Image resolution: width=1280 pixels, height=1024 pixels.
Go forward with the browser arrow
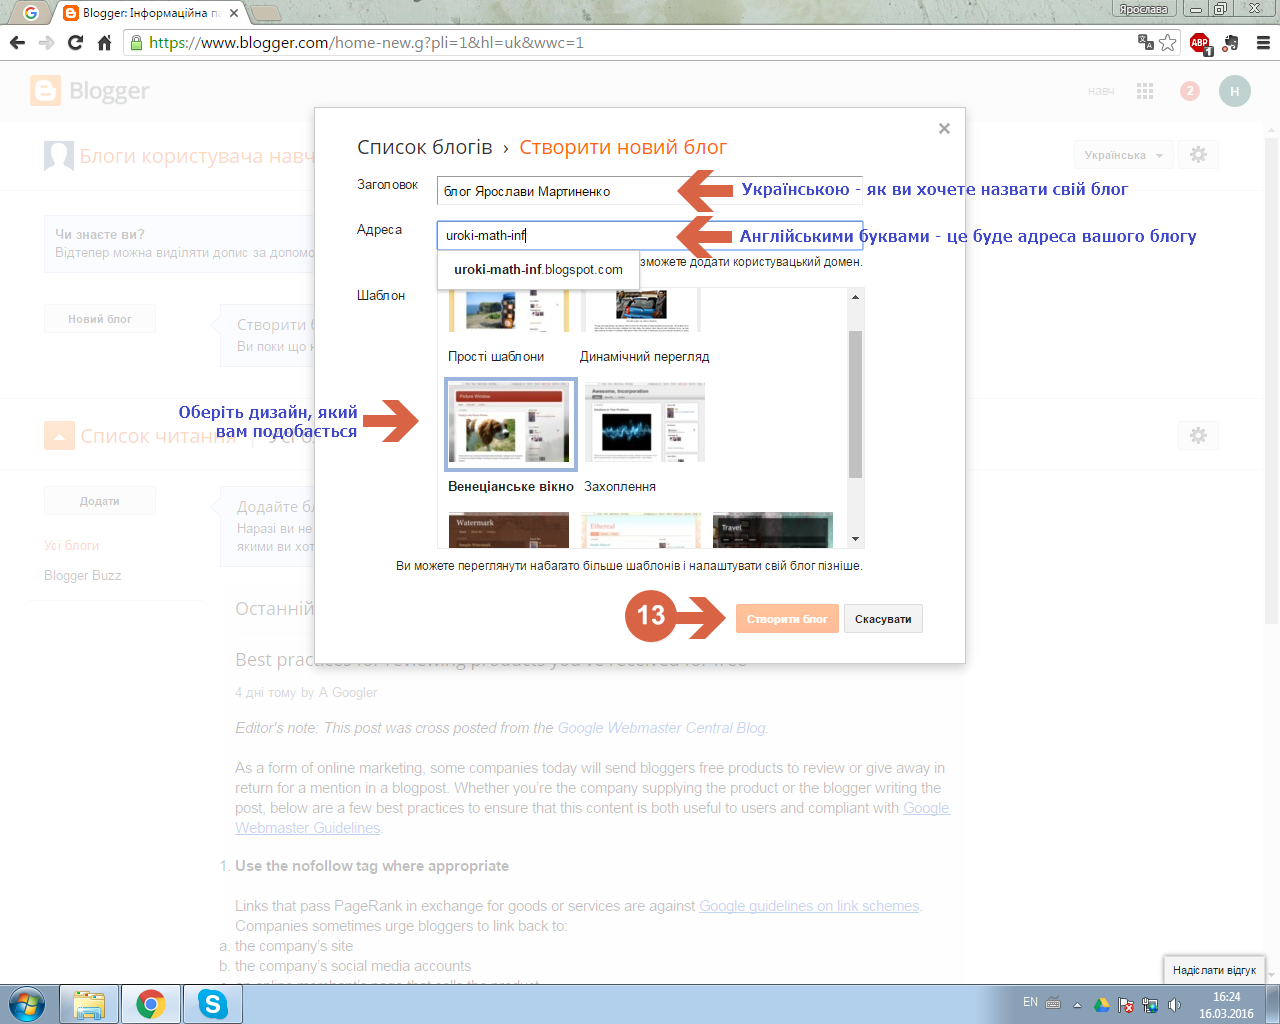[x=46, y=43]
